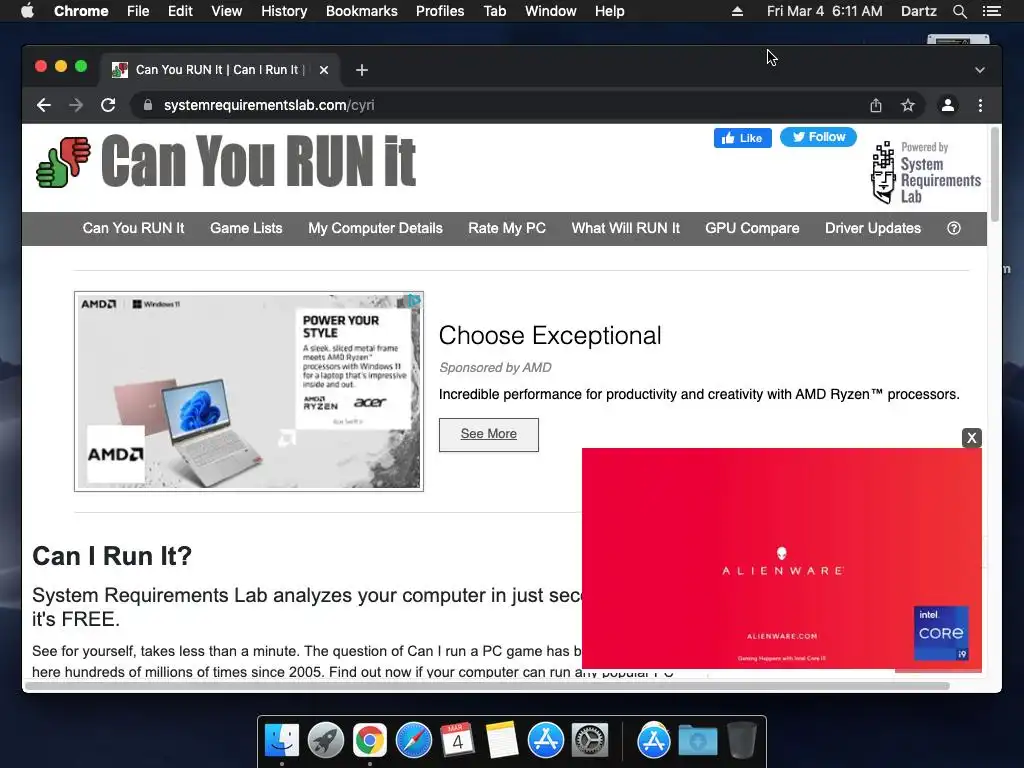
Task: Click the Facebook Like button
Action: click(x=743, y=138)
